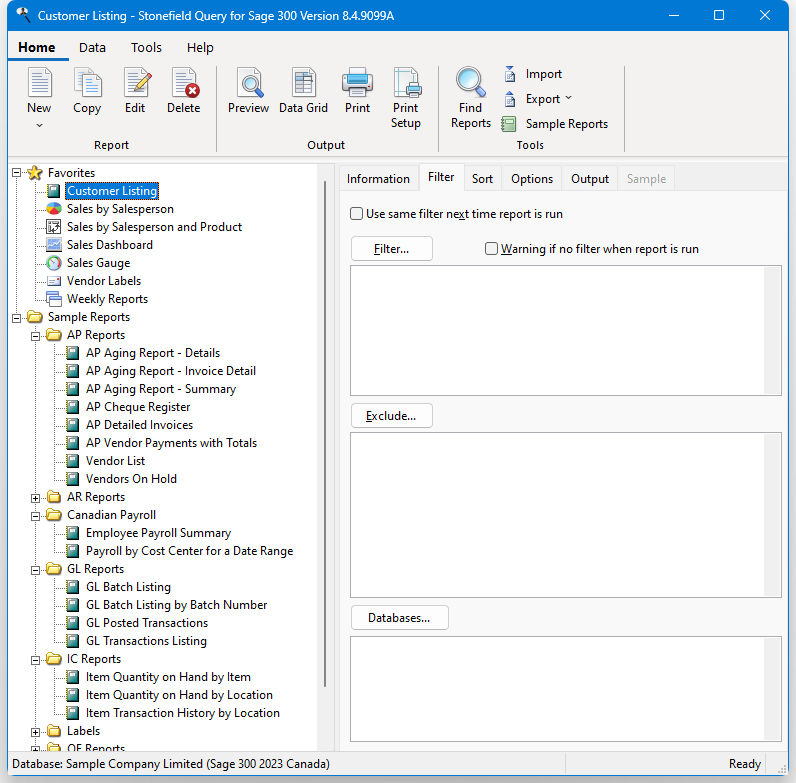Collapse the AP Reports folder

[36, 336]
